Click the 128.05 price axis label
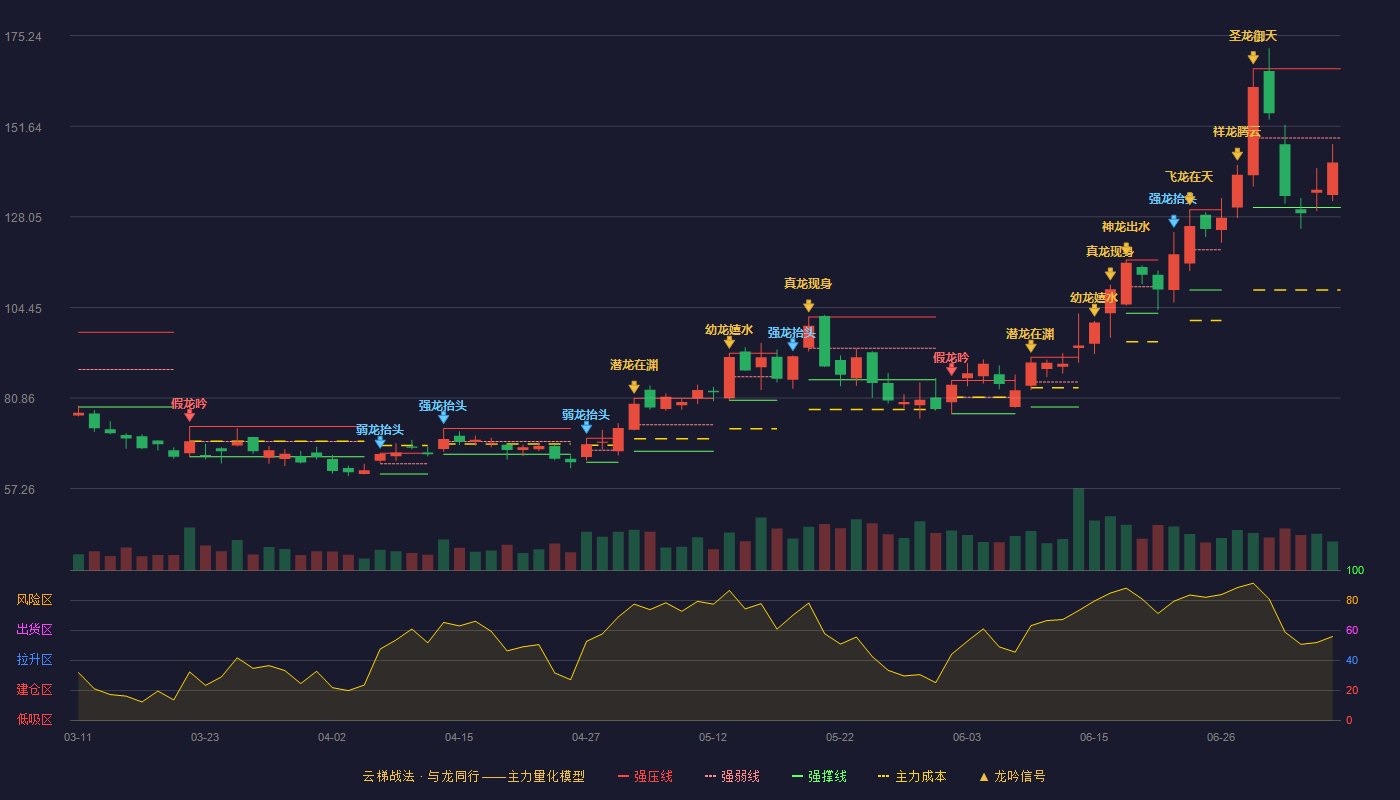 click(23, 218)
